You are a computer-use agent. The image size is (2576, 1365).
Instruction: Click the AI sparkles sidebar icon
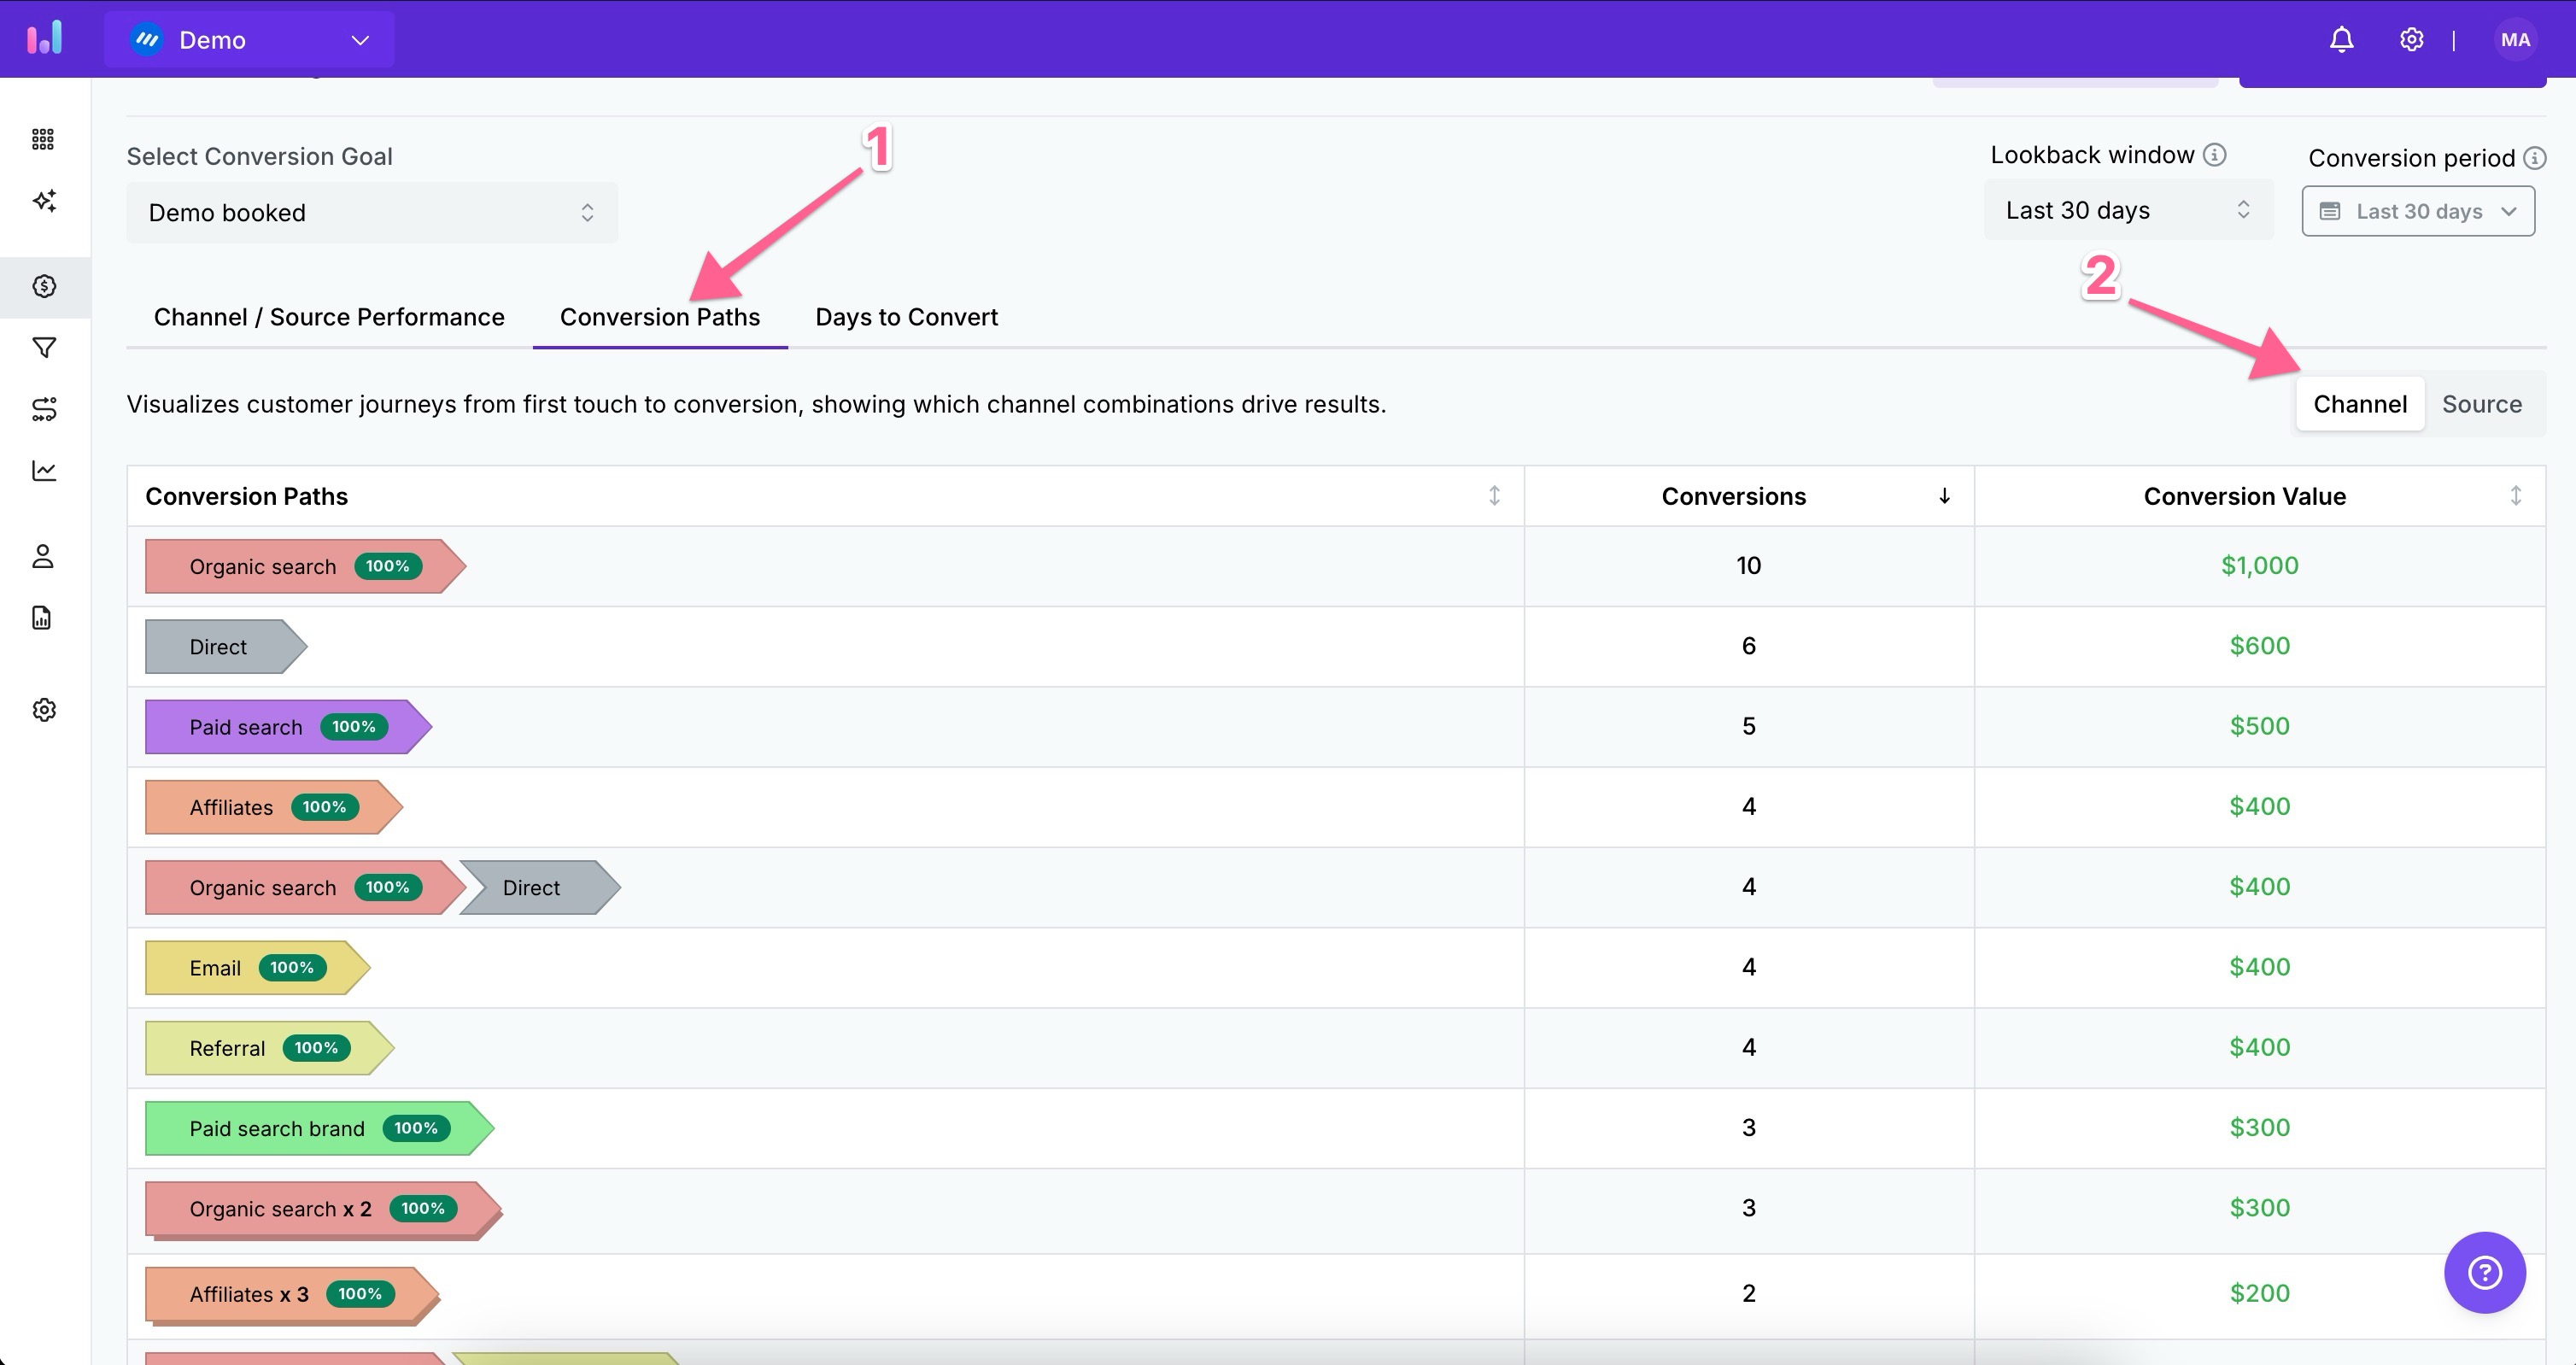click(43, 201)
